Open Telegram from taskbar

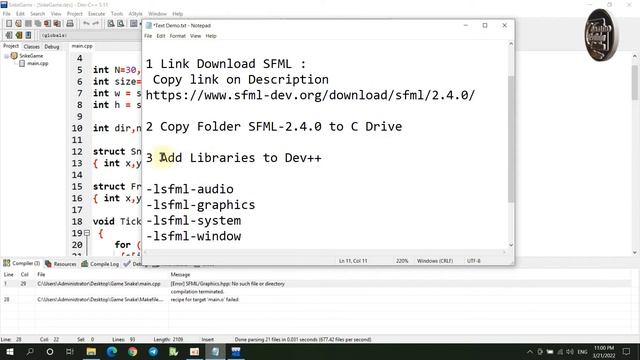tap(153, 351)
